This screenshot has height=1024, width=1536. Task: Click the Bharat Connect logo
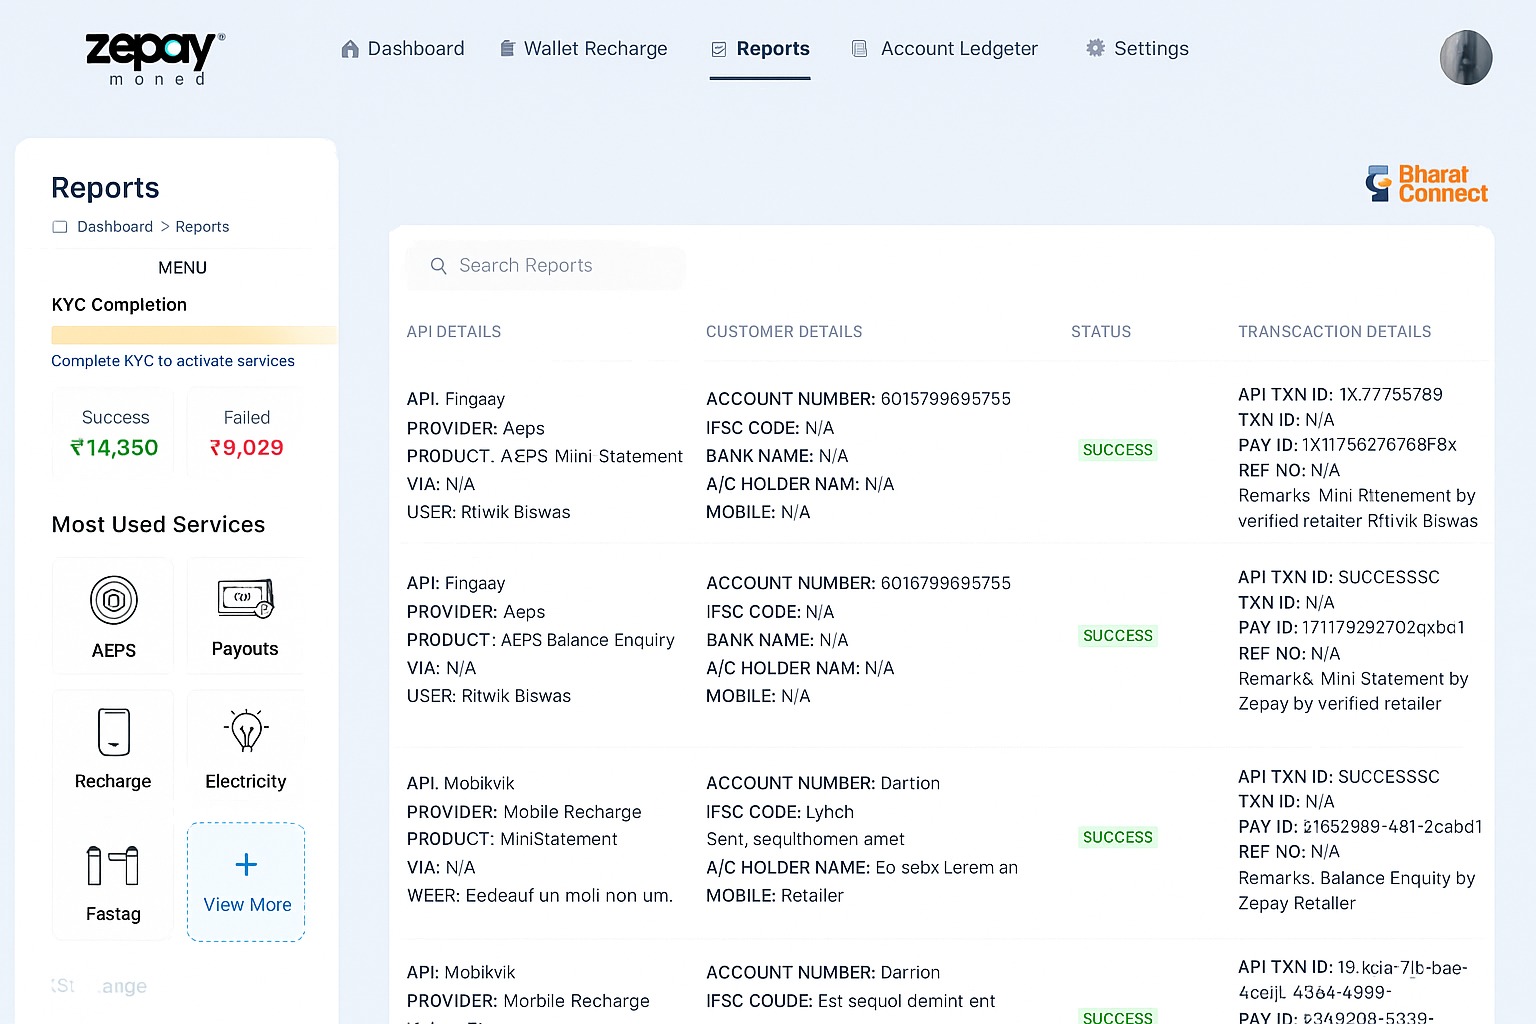pyautogui.click(x=1427, y=184)
